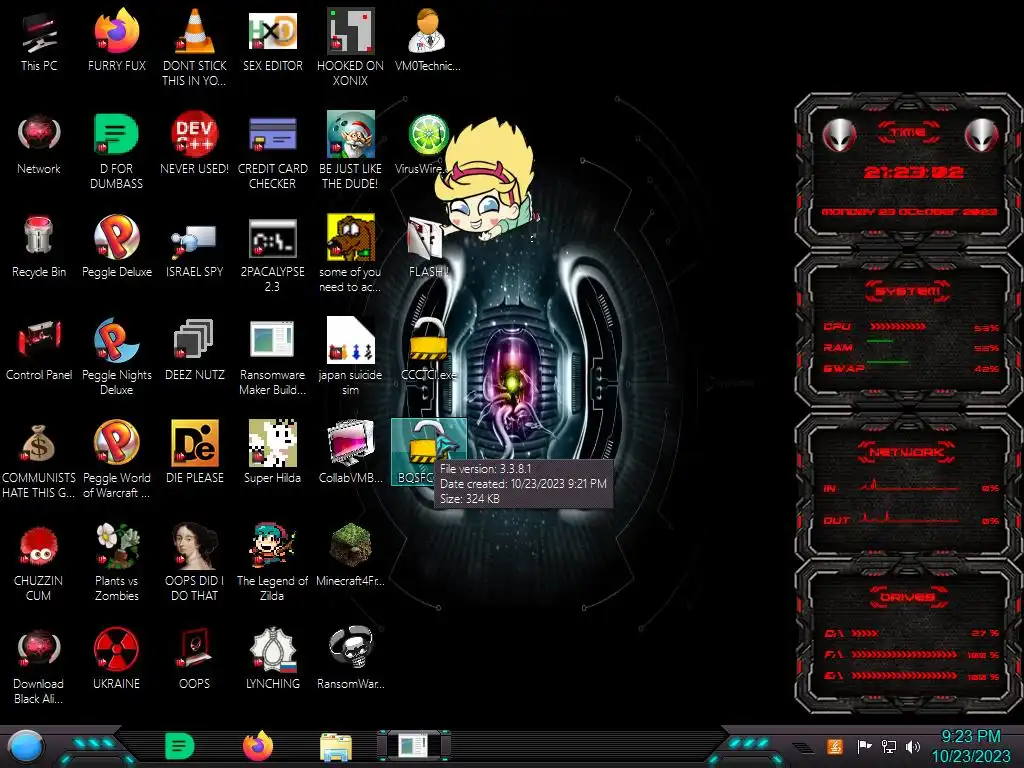
Task: Open the volume speaker tray icon
Action: pos(913,746)
